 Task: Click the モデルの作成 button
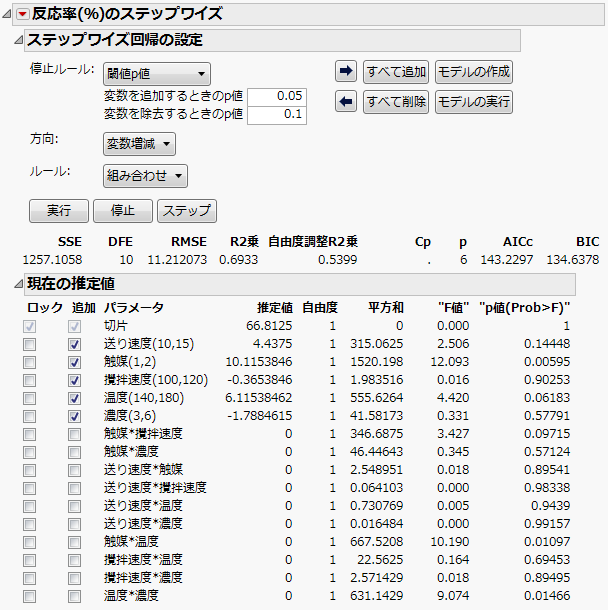click(x=474, y=72)
